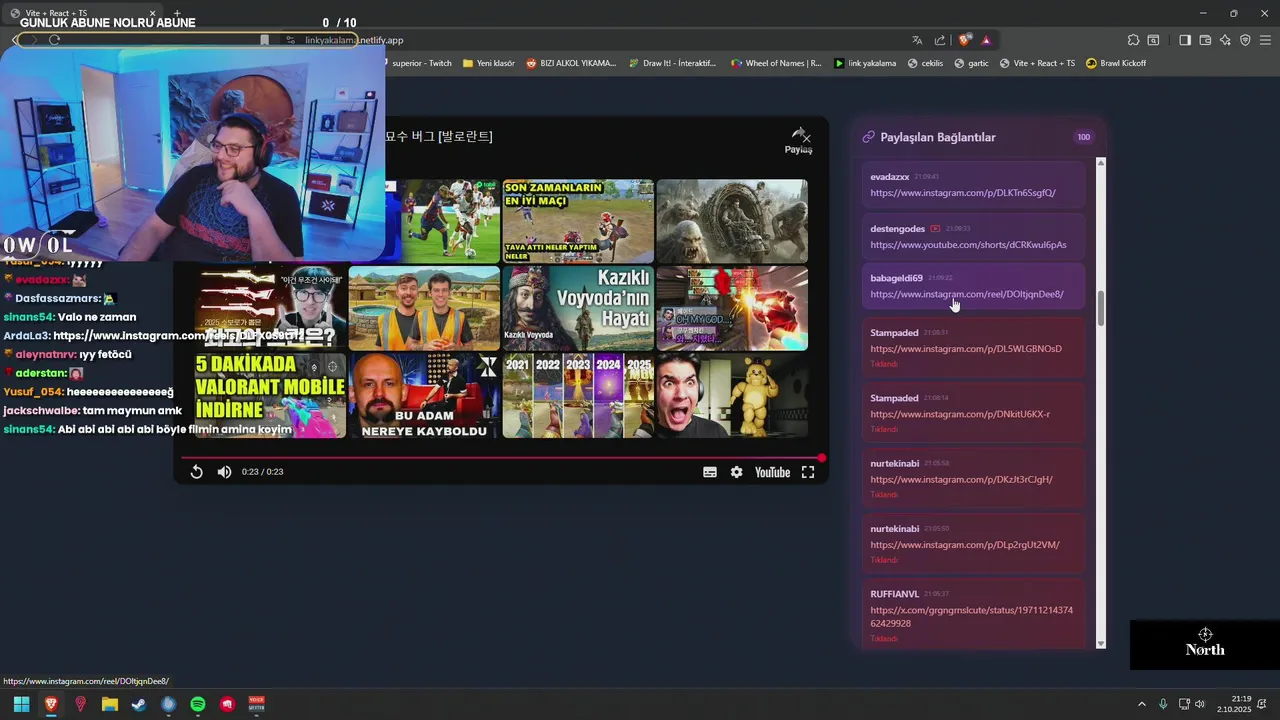Click the red video progress bar
This screenshot has width=1280, height=720.
coord(502,458)
